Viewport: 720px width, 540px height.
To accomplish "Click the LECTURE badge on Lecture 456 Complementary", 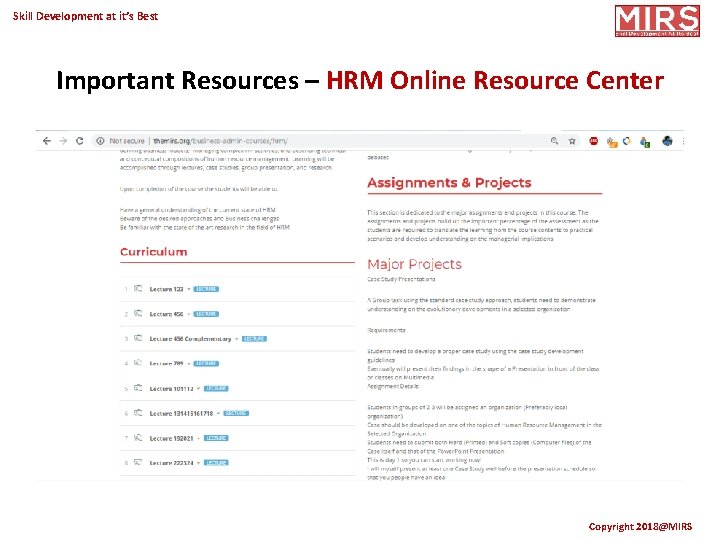I will 254,339.
